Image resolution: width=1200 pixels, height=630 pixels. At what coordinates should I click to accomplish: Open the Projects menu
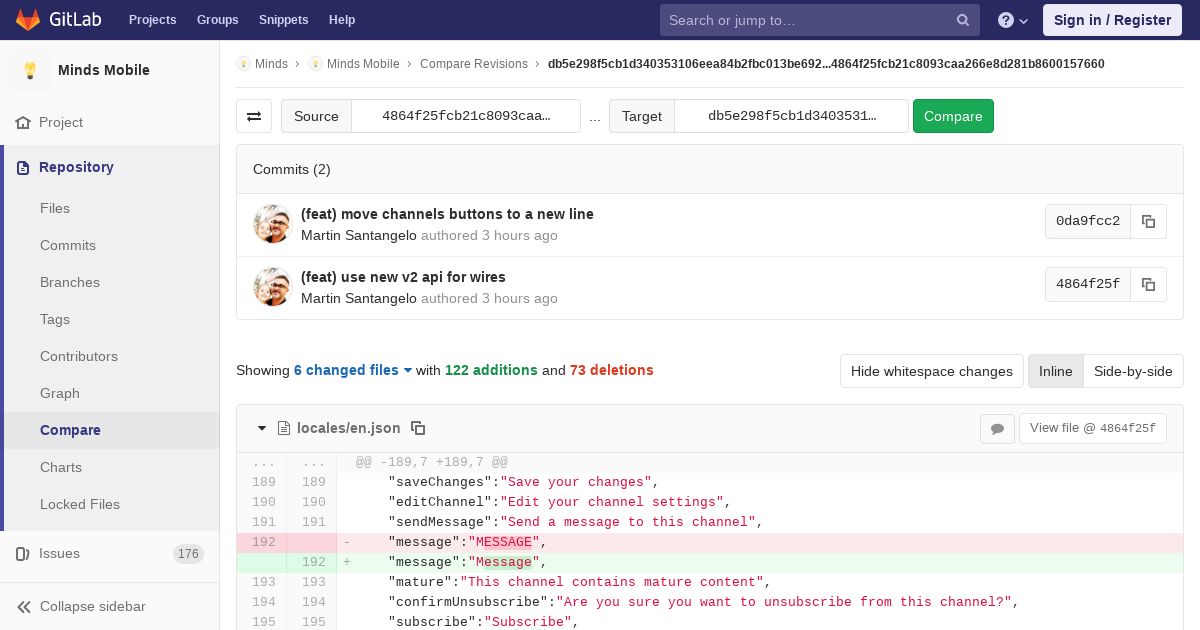click(x=153, y=20)
